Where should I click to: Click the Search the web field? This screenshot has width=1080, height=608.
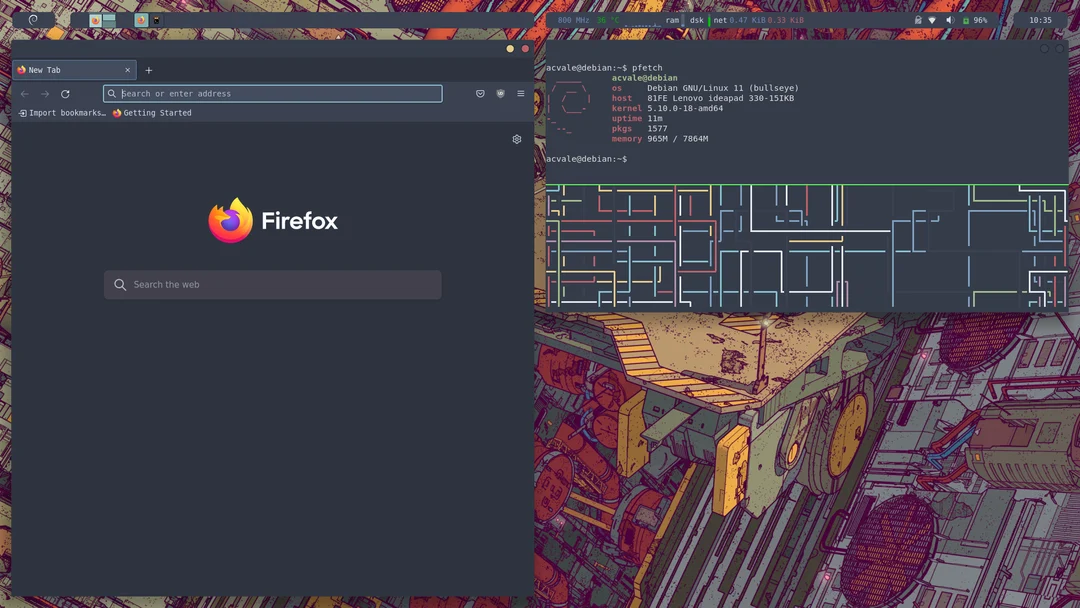pos(272,284)
